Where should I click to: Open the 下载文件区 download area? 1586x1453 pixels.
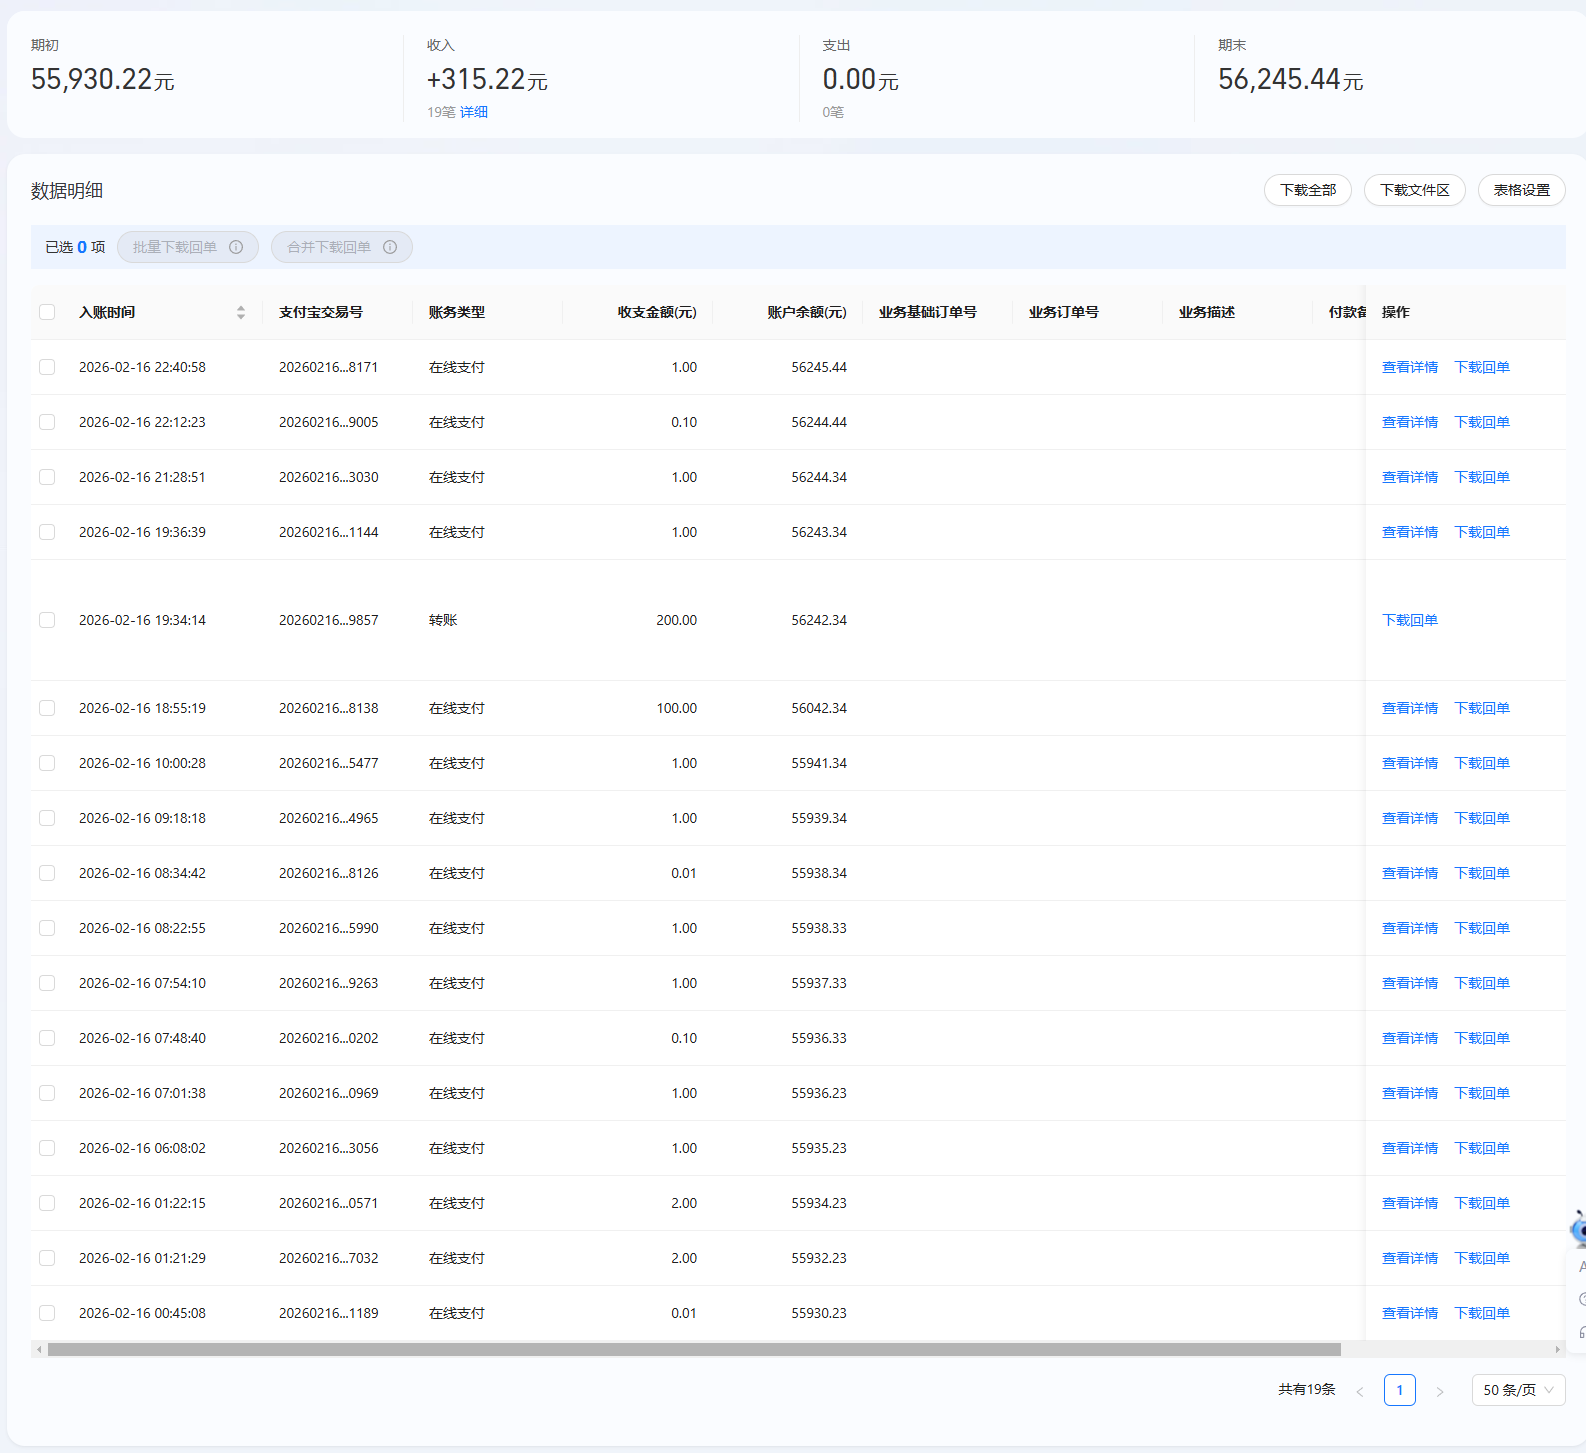click(1414, 190)
